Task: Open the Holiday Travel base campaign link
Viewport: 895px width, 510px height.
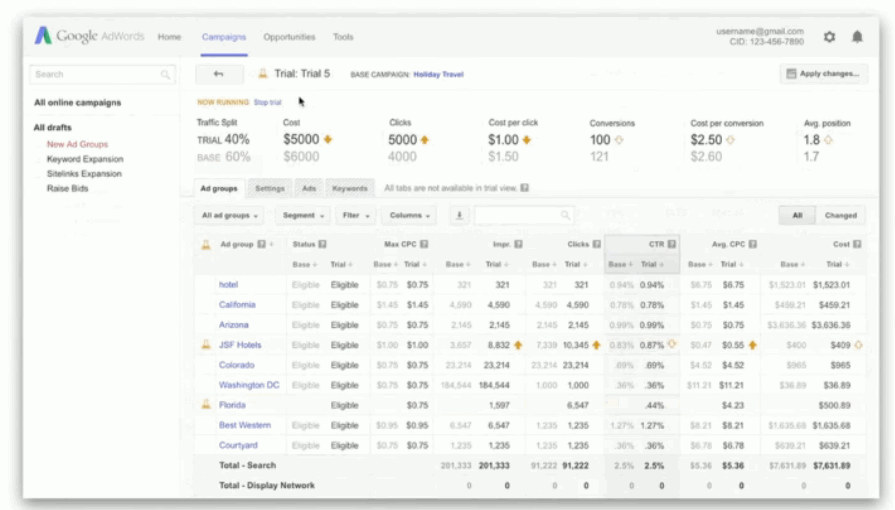Action: tap(438, 74)
